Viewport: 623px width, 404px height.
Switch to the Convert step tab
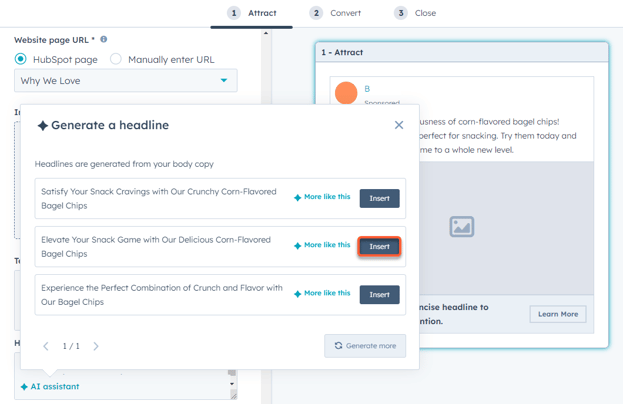(335, 13)
